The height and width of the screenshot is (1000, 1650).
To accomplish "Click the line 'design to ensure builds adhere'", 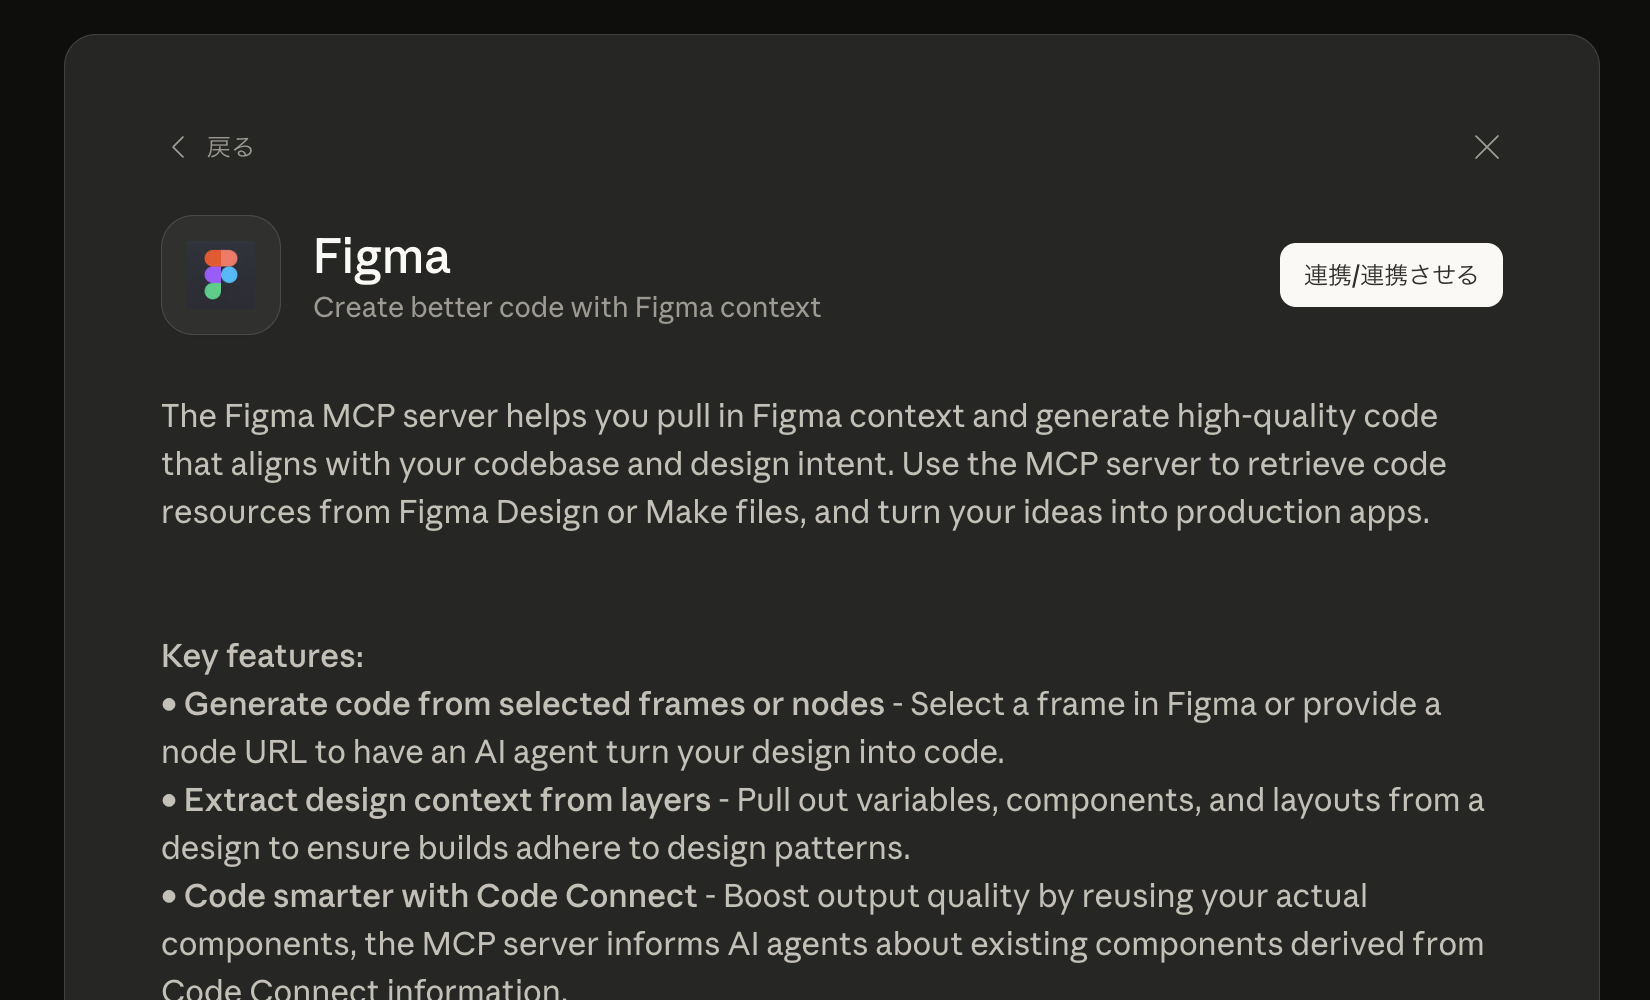I will coord(535,848).
